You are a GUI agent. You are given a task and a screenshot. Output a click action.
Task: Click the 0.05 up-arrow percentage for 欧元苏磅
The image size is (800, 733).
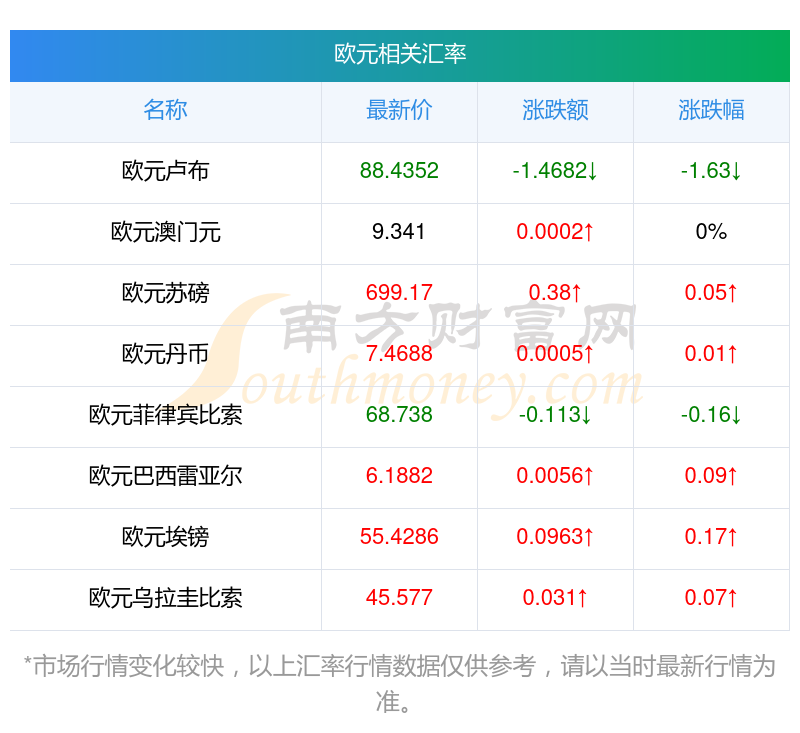tap(711, 293)
